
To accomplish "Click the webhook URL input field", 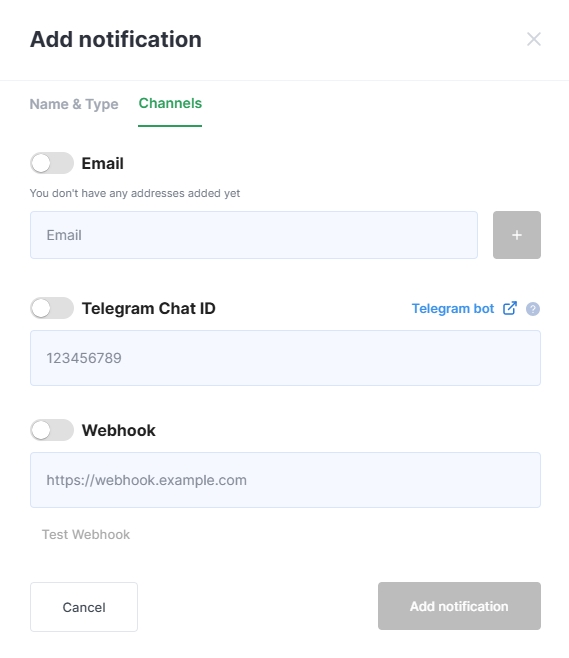I will 285,480.
